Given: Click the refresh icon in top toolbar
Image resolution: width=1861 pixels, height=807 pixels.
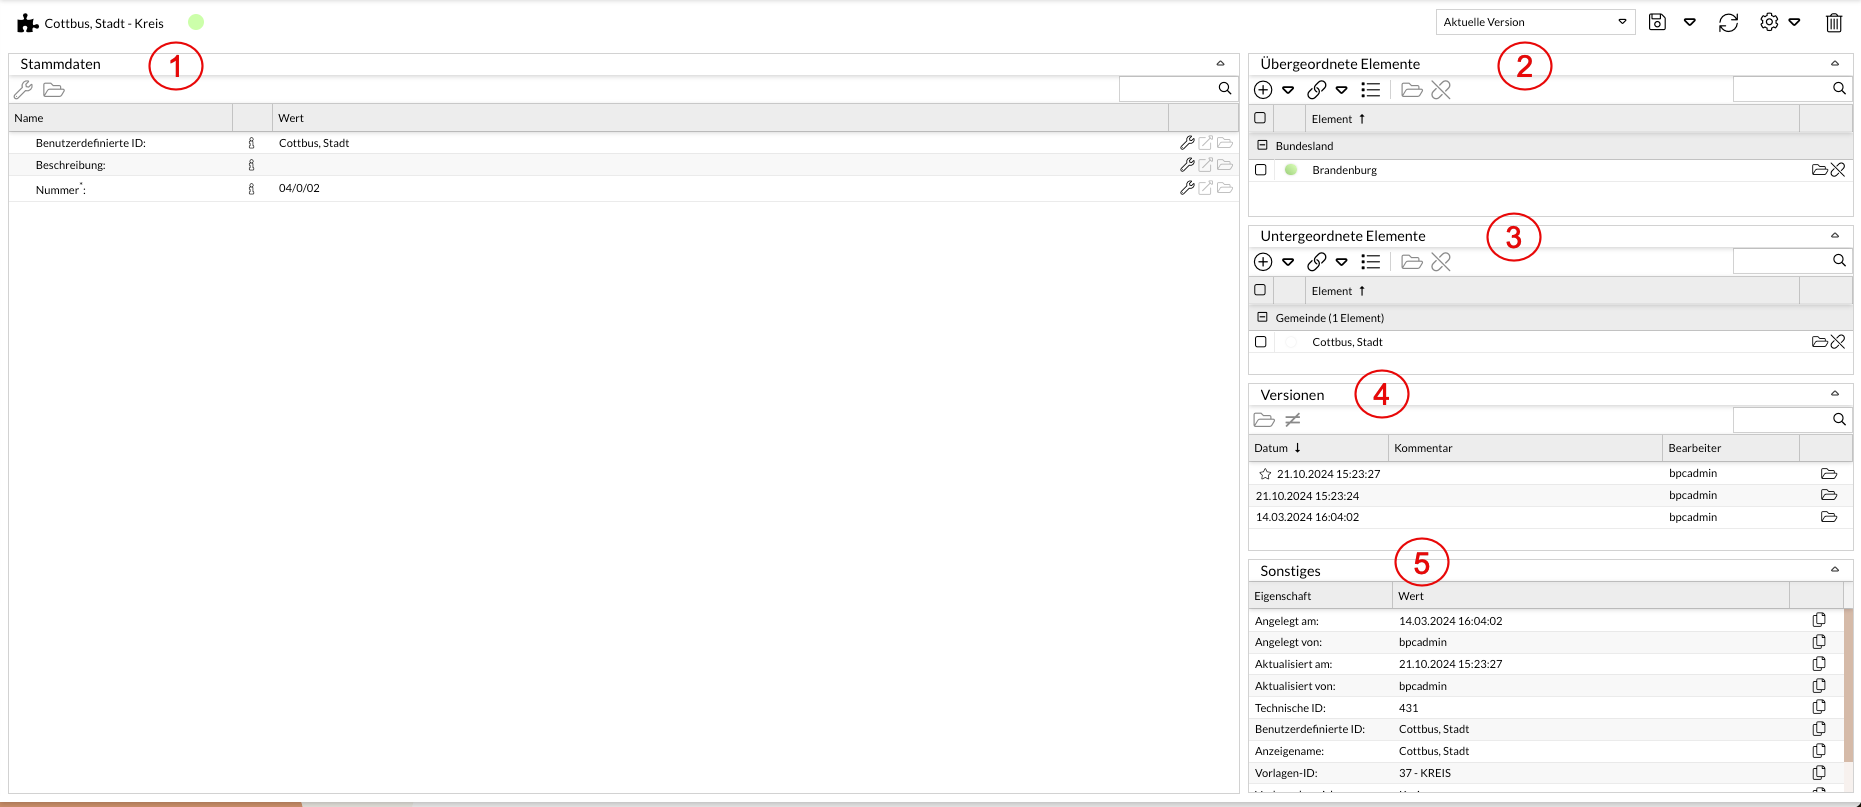Looking at the screenshot, I should tap(1728, 22).
